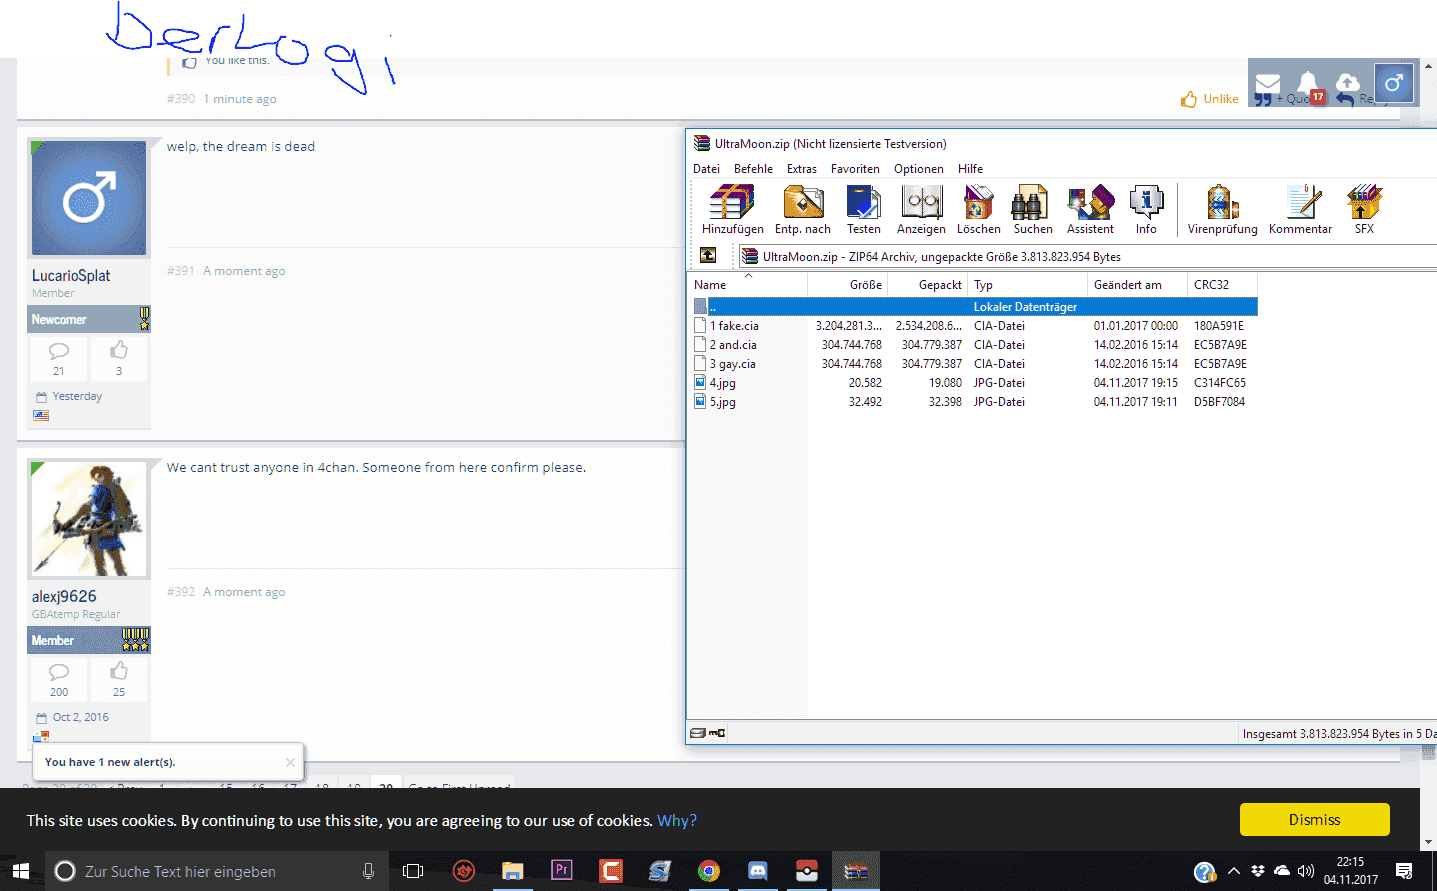Image resolution: width=1437 pixels, height=891 pixels.
Task: Click the volume icon in system tray
Action: (x=1306, y=871)
